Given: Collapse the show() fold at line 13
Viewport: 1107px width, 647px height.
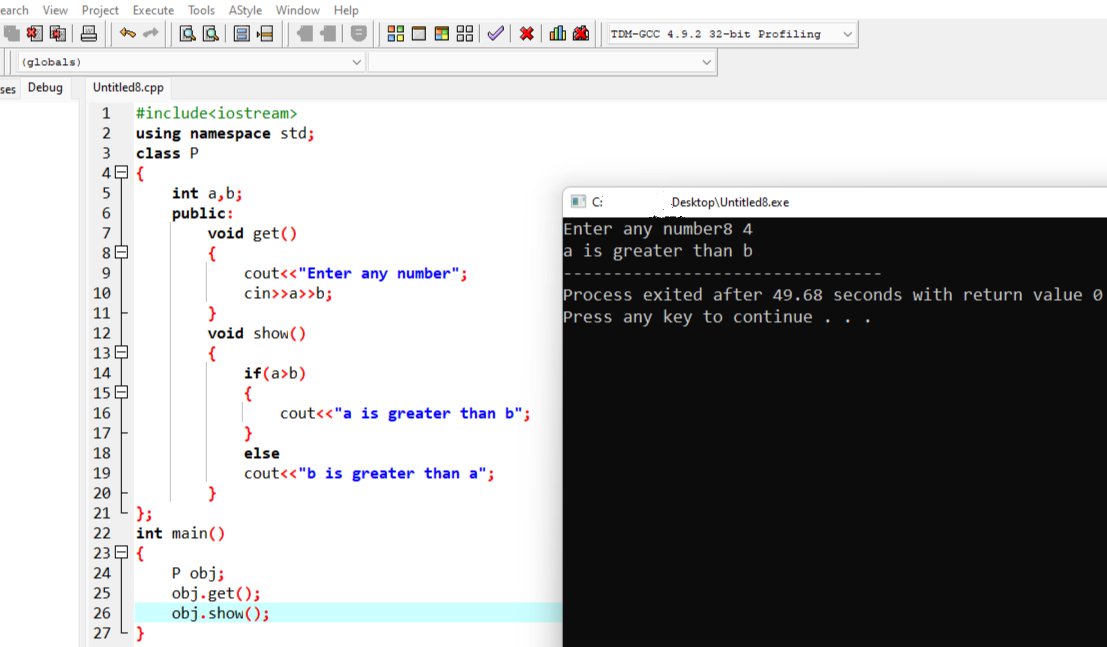Looking at the screenshot, I should [121, 352].
